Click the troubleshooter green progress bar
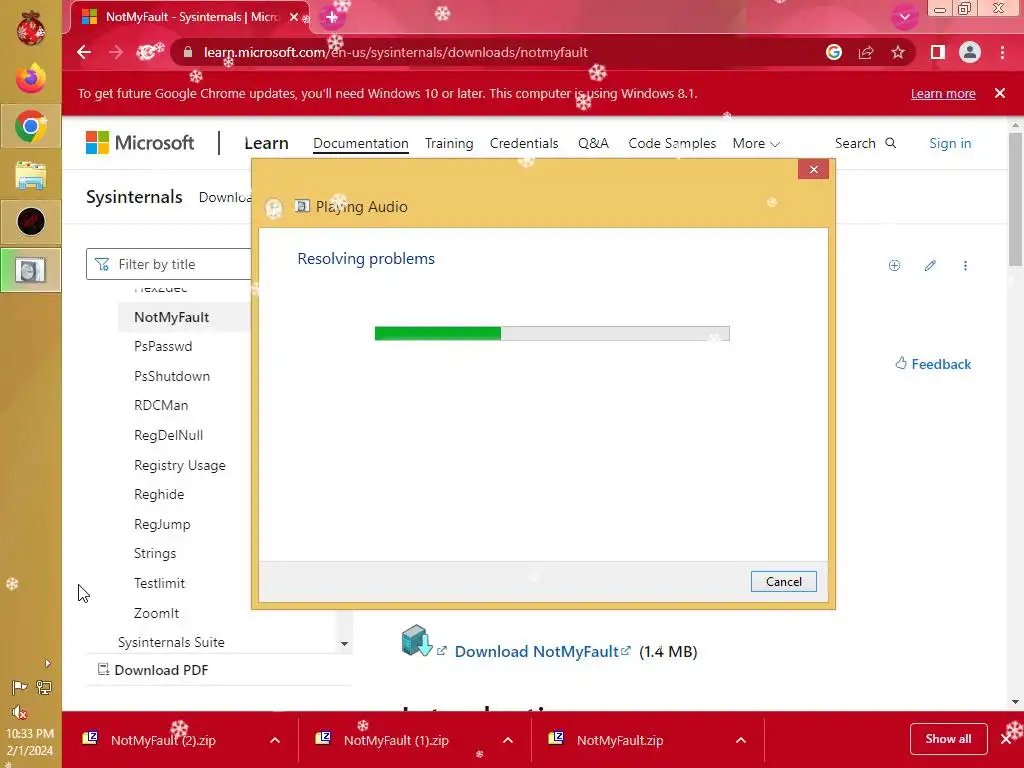 (552, 333)
